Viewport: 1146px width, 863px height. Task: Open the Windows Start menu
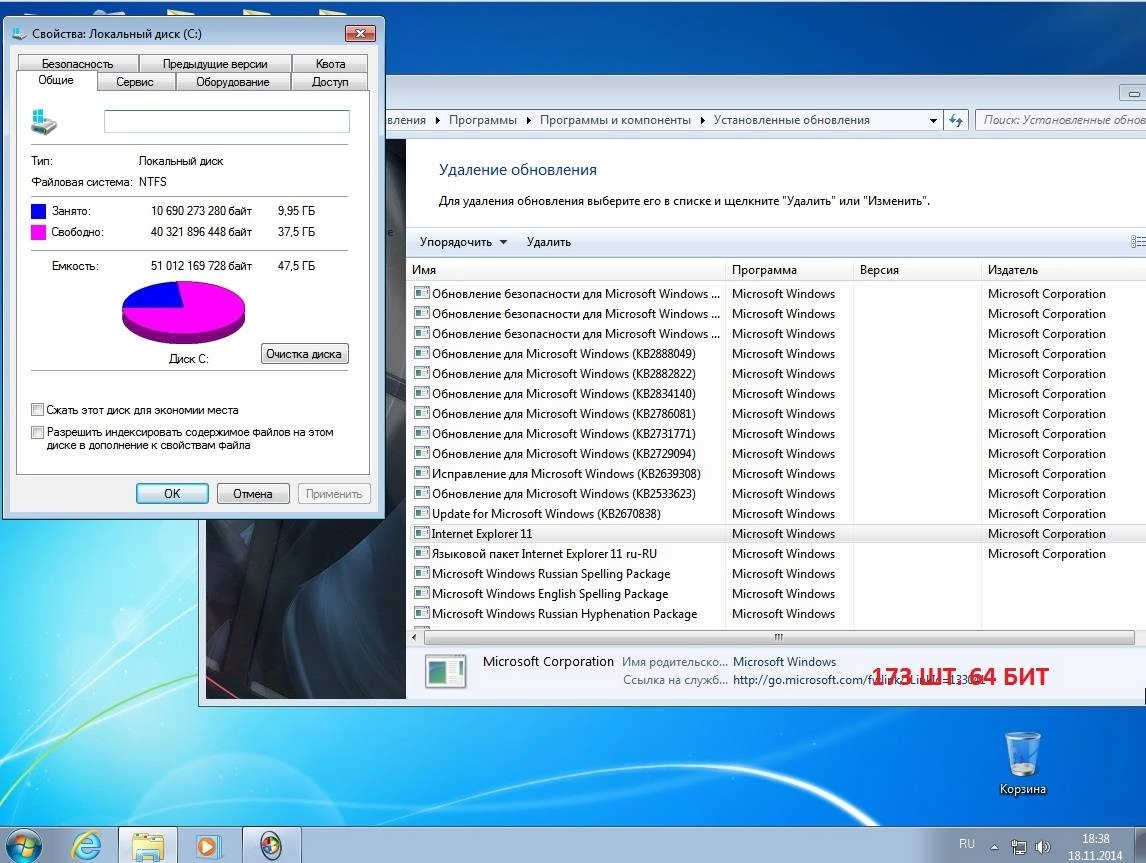[23, 845]
